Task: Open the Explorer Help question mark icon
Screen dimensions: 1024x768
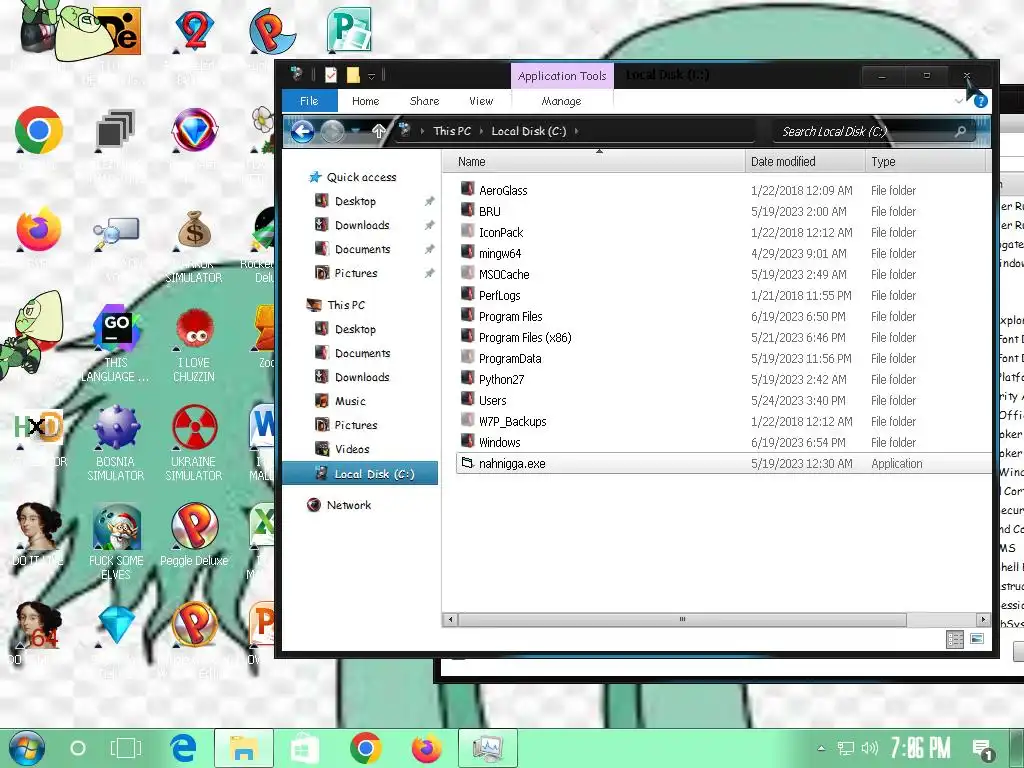Action: [980, 101]
